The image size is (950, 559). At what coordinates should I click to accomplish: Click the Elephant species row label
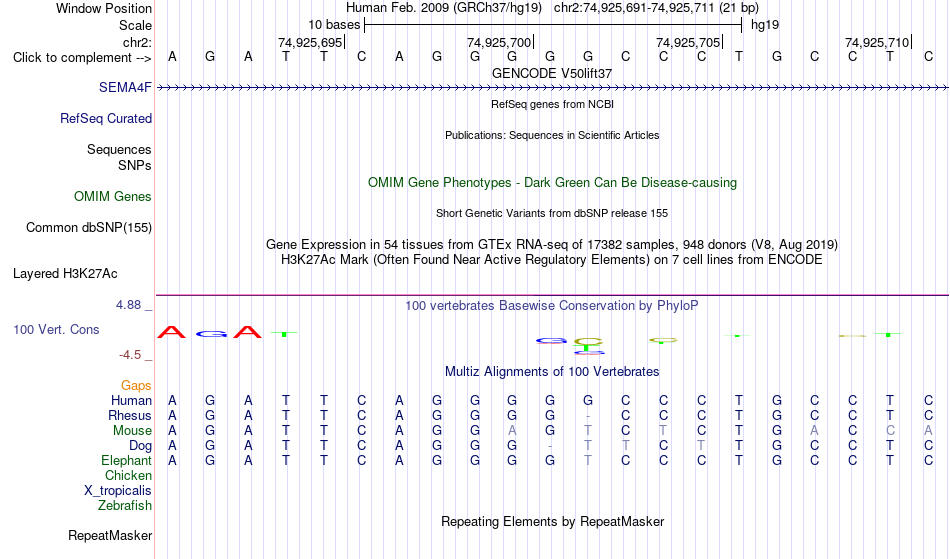pos(127,461)
